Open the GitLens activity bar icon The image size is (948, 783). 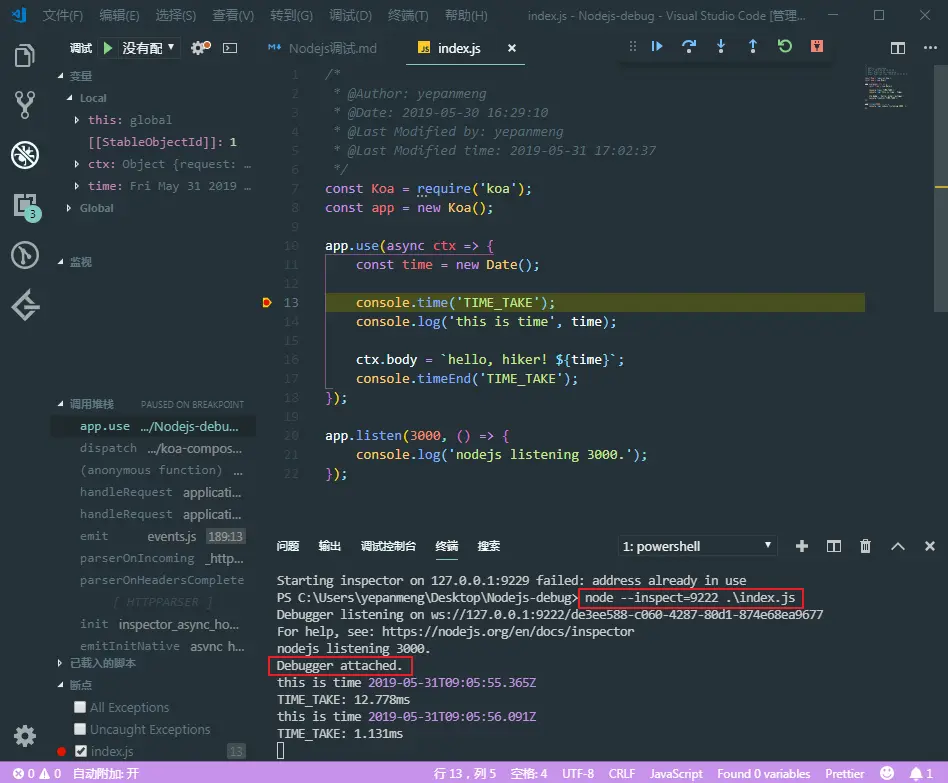pyautogui.click(x=24, y=255)
